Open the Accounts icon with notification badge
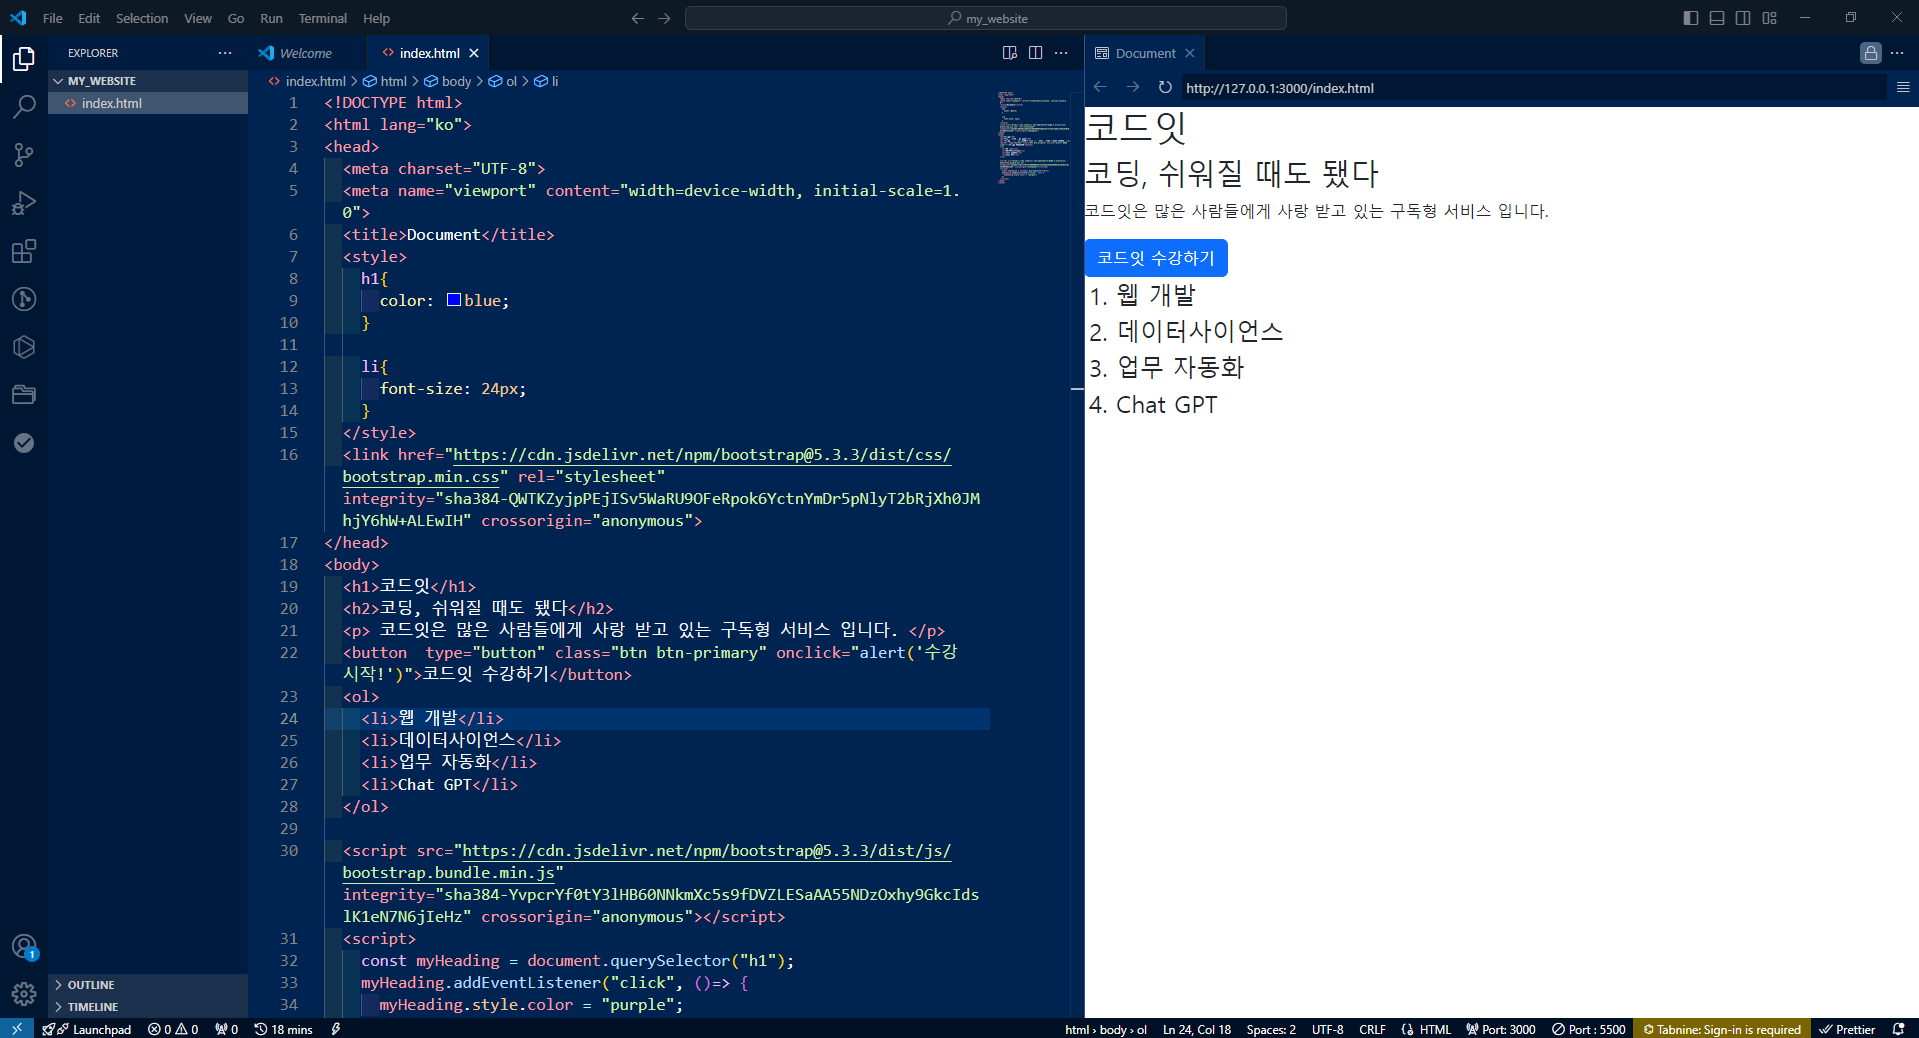The height and width of the screenshot is (1038, 1919). click(x=24, y=946)
